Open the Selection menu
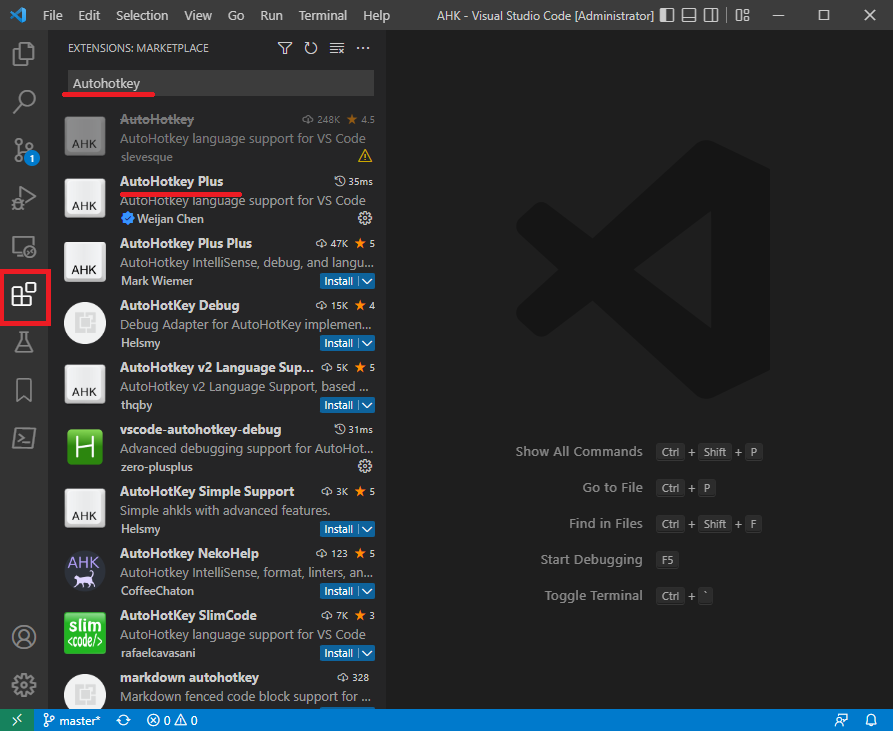The height and width of the screenshot is (731, 893). [142, 15]
